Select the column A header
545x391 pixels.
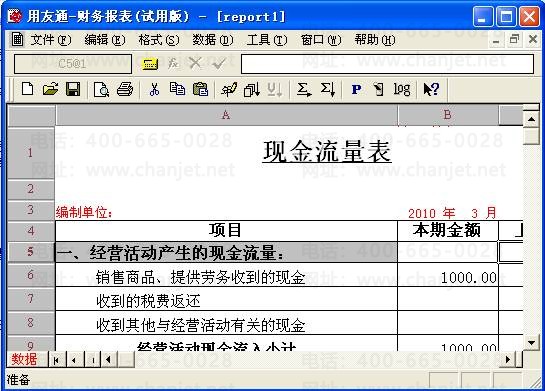(226, 115)
